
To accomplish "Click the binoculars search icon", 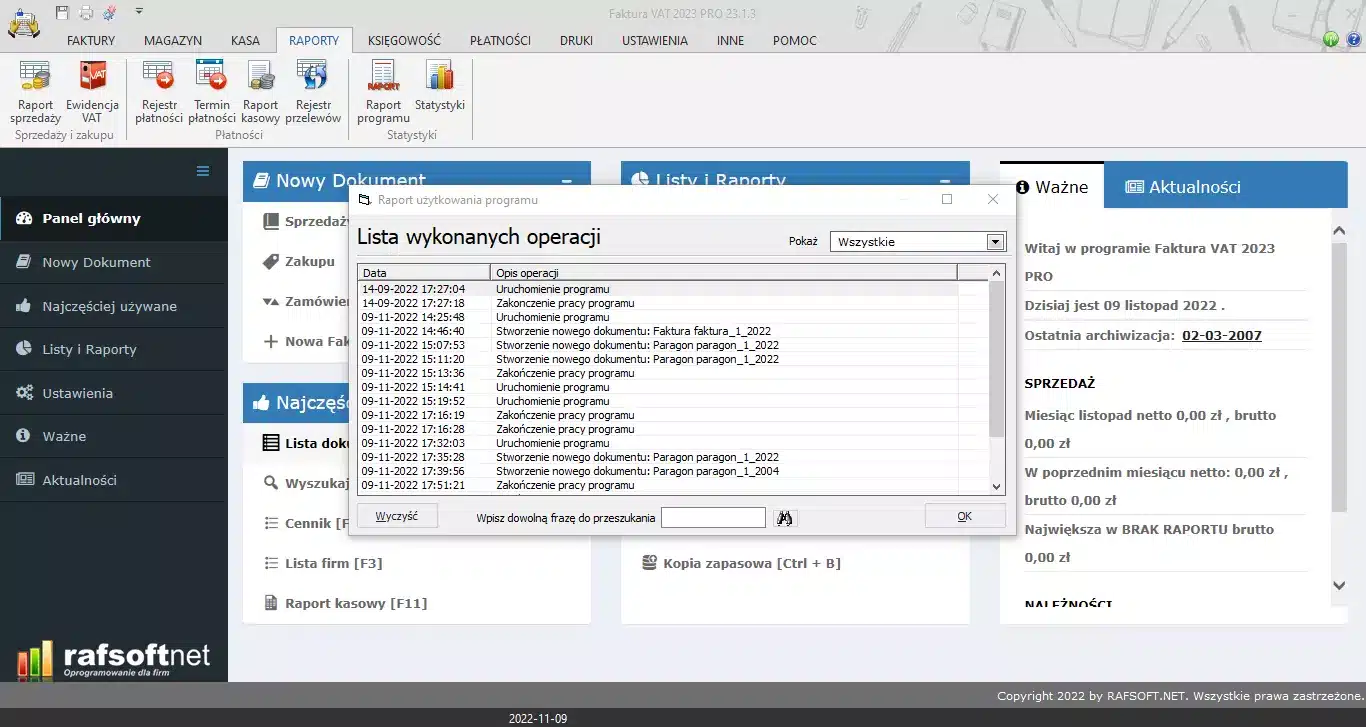I will 785,517.
